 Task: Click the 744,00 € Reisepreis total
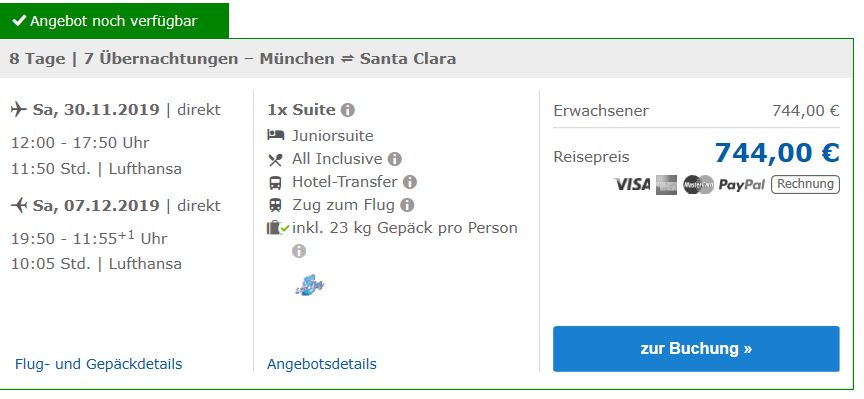pos(777,153)
